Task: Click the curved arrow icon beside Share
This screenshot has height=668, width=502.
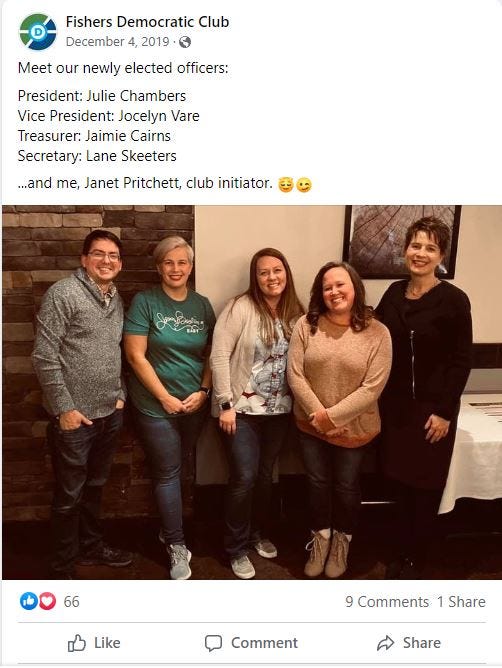Action: click(x=386, y=643)
